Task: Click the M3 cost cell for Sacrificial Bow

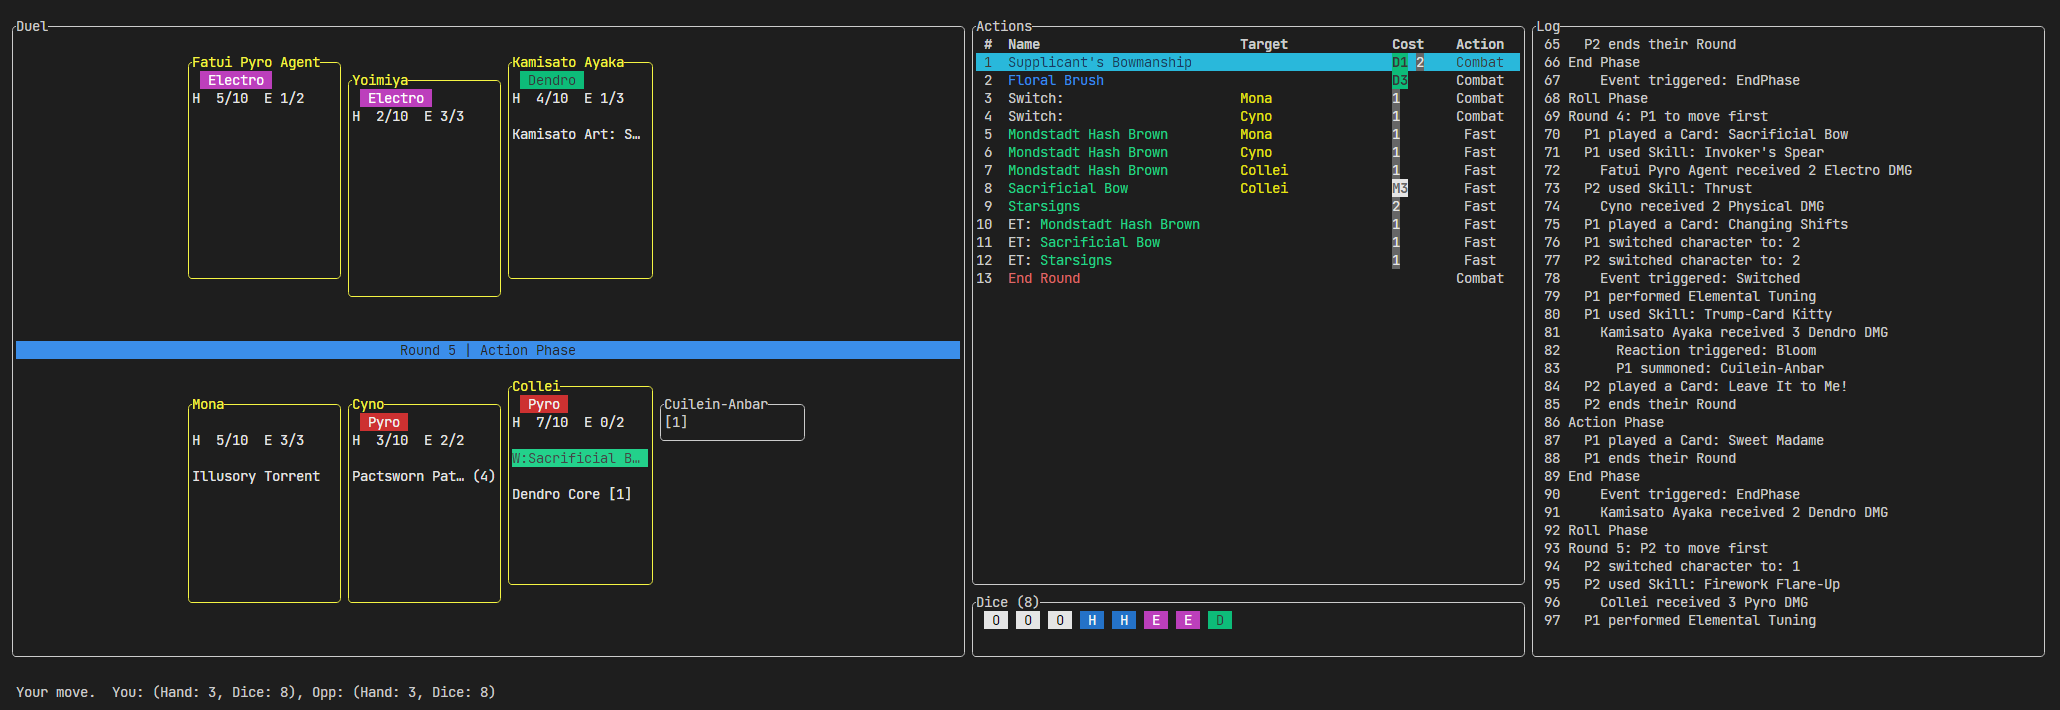Action: 1400,188
